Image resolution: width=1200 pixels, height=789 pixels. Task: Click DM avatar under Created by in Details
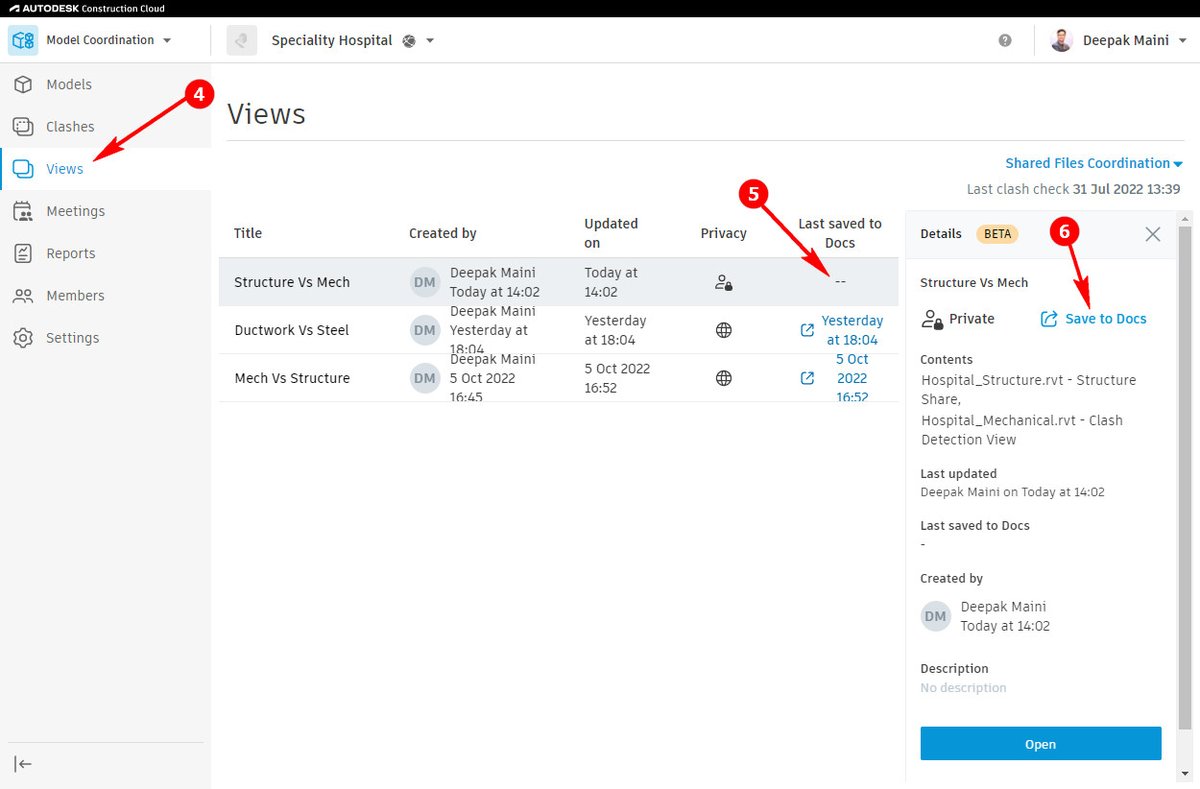[935, 616]
